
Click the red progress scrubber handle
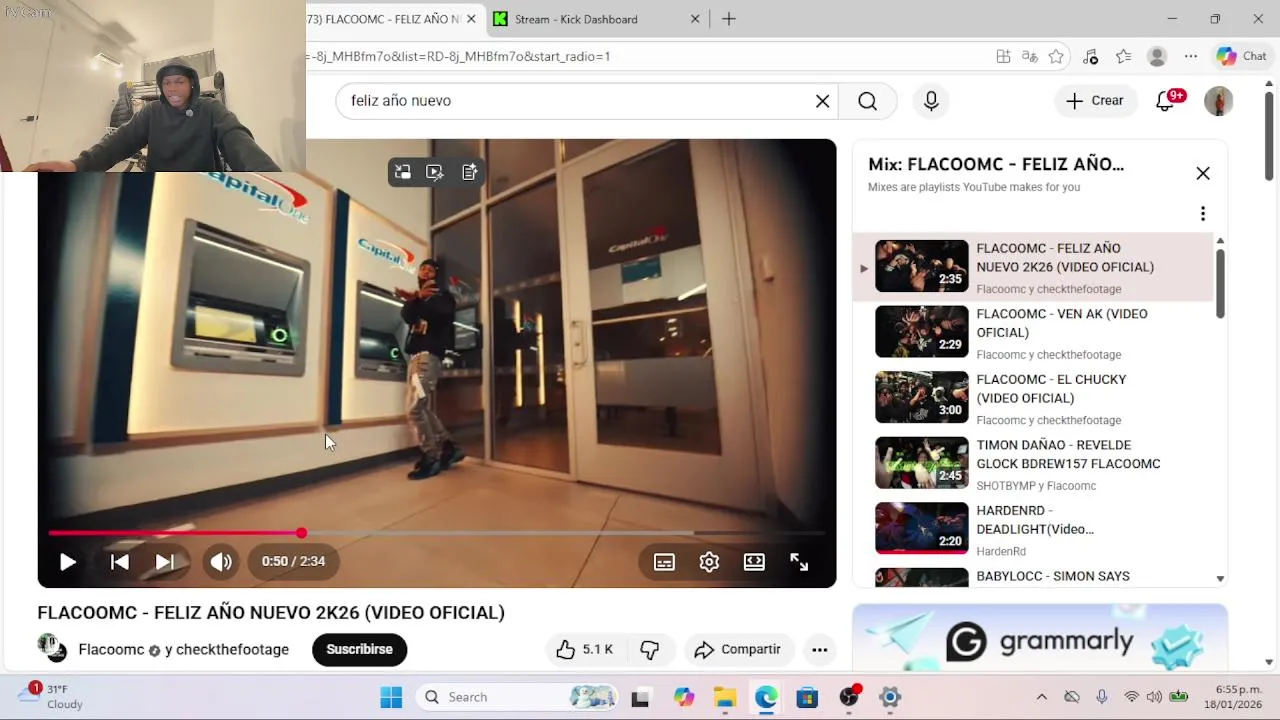click(301, 533)
